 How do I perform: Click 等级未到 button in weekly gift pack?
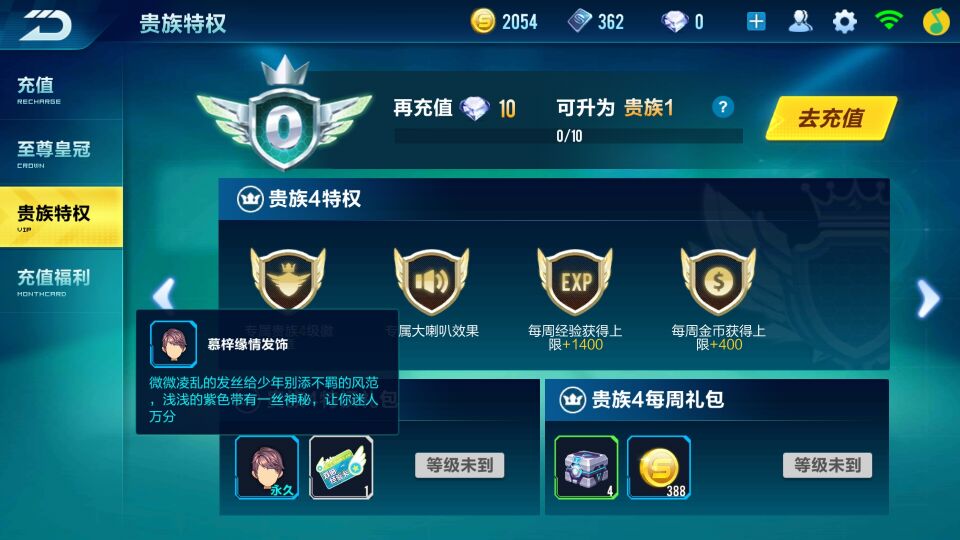click(827, 465)
